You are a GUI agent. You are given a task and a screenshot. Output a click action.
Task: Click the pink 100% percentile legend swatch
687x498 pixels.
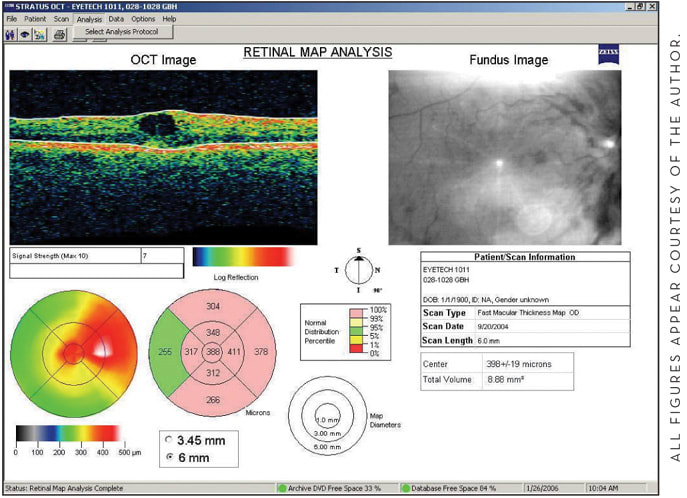(x=356, y=313)
